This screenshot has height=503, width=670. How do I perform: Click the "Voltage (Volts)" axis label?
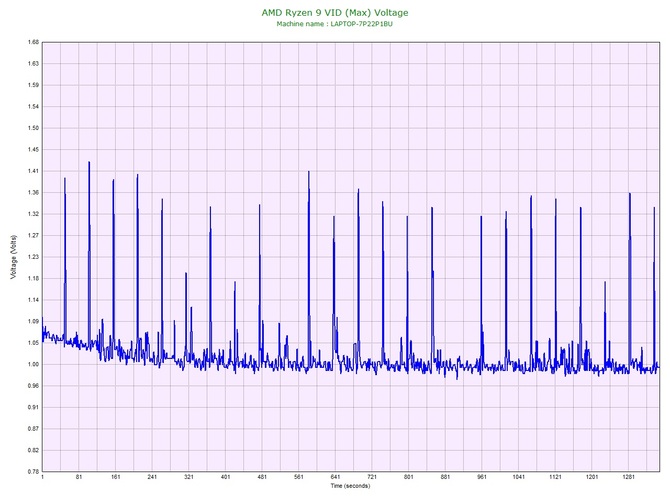click(x=14, y=257)
